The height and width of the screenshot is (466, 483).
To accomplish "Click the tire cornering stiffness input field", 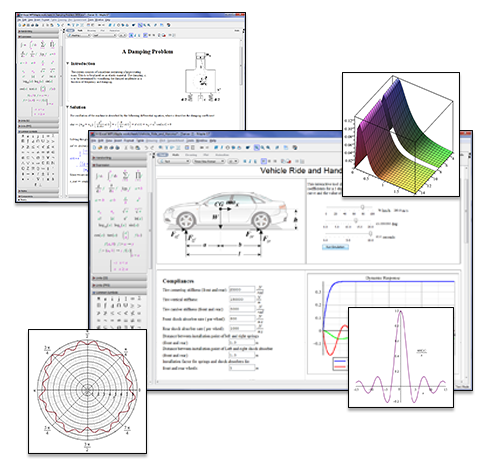I will pos(242,289).
